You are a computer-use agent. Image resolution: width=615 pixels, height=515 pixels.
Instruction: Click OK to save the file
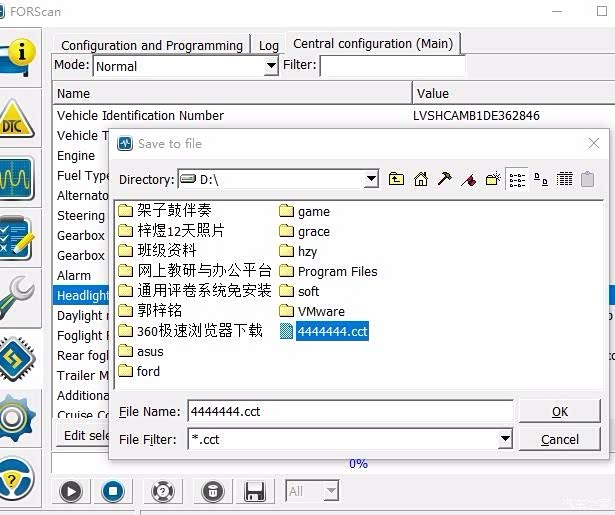(559, 411)
